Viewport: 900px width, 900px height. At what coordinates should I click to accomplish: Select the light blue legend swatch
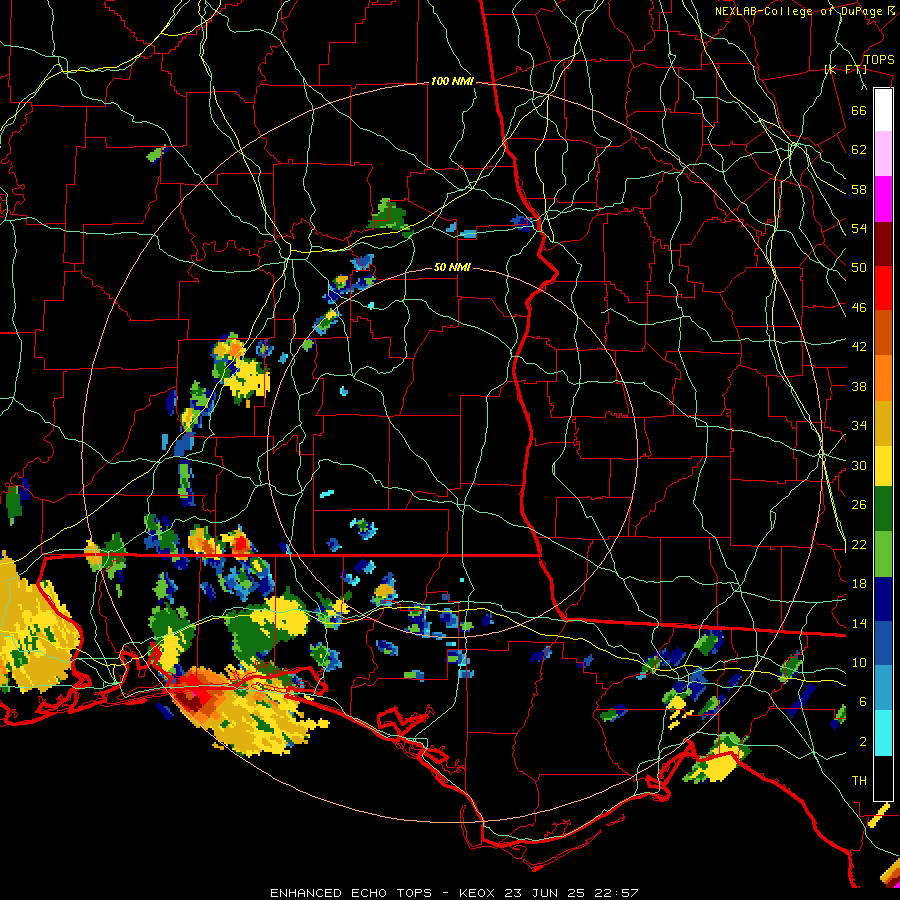[883, 688]
